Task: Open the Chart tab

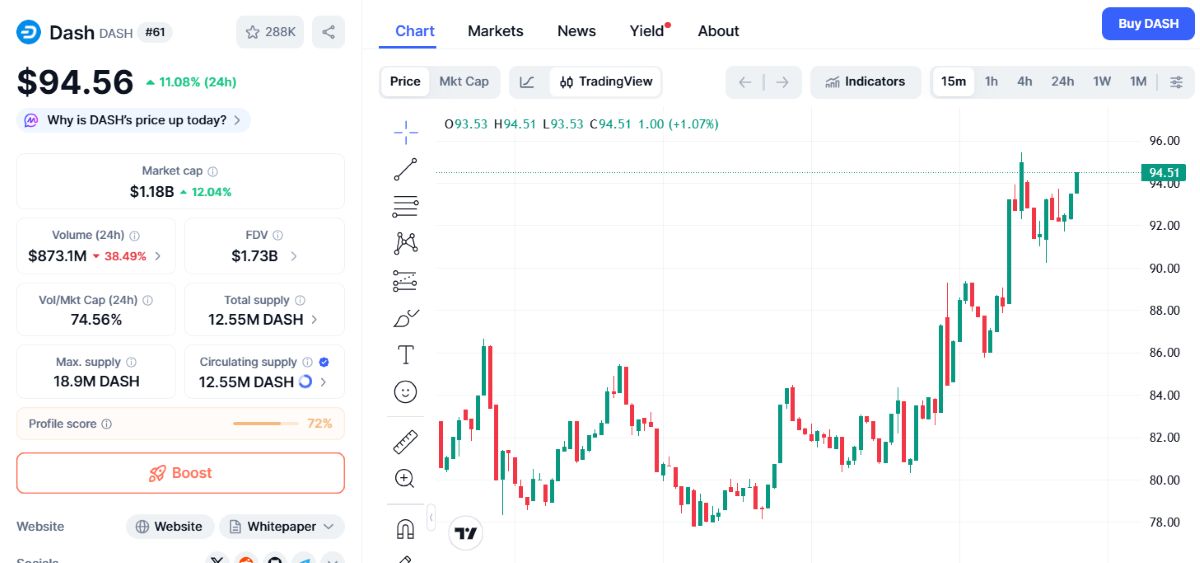Action: (x=415, y=31)
